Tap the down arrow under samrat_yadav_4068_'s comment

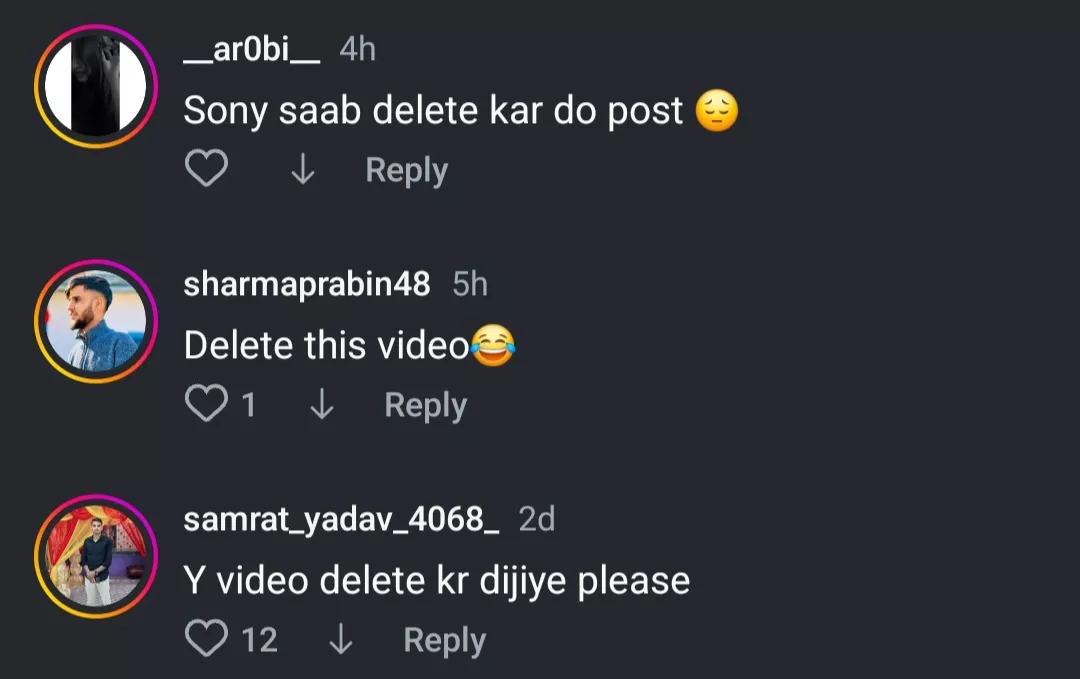tap(340, 641)
